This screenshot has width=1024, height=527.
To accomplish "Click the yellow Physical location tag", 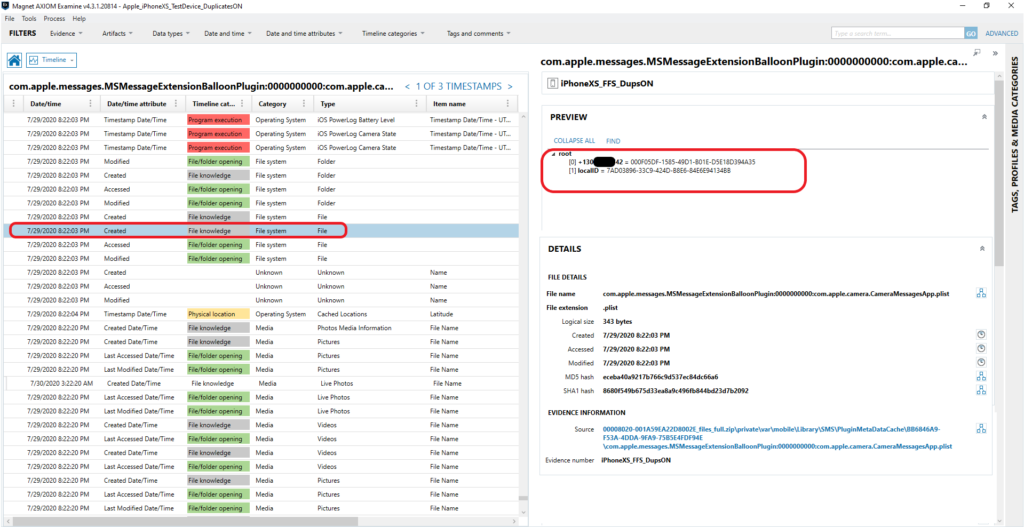I will point(218,314).
